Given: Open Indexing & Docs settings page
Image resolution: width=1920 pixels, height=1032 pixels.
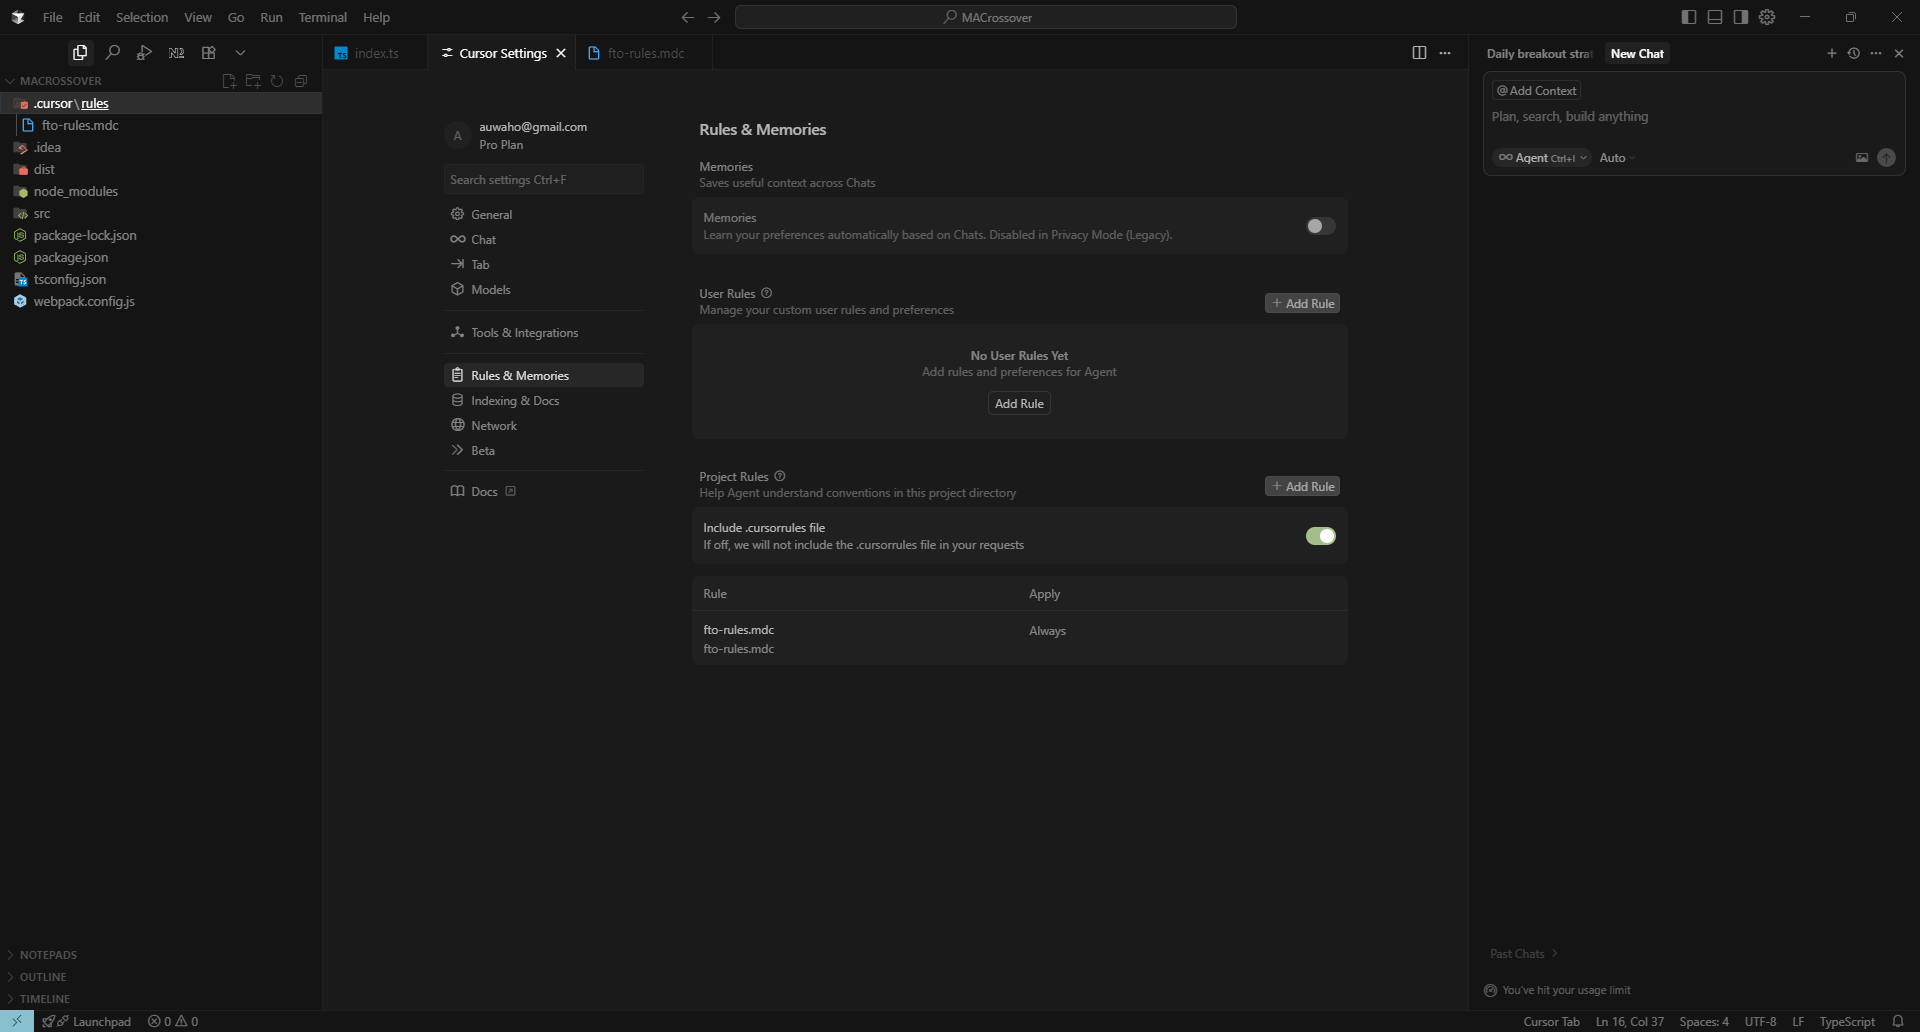Looking at the screenshot, I should 515,400.
